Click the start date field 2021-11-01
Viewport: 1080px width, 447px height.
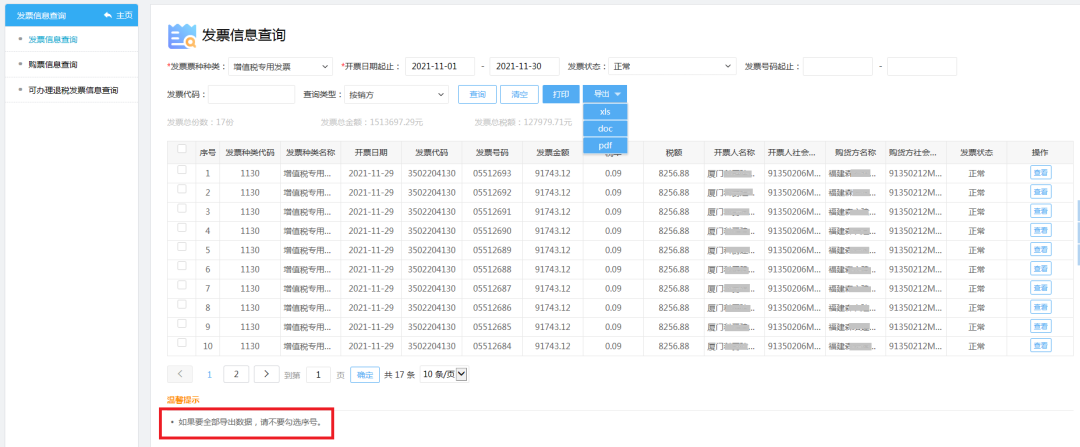440,67
